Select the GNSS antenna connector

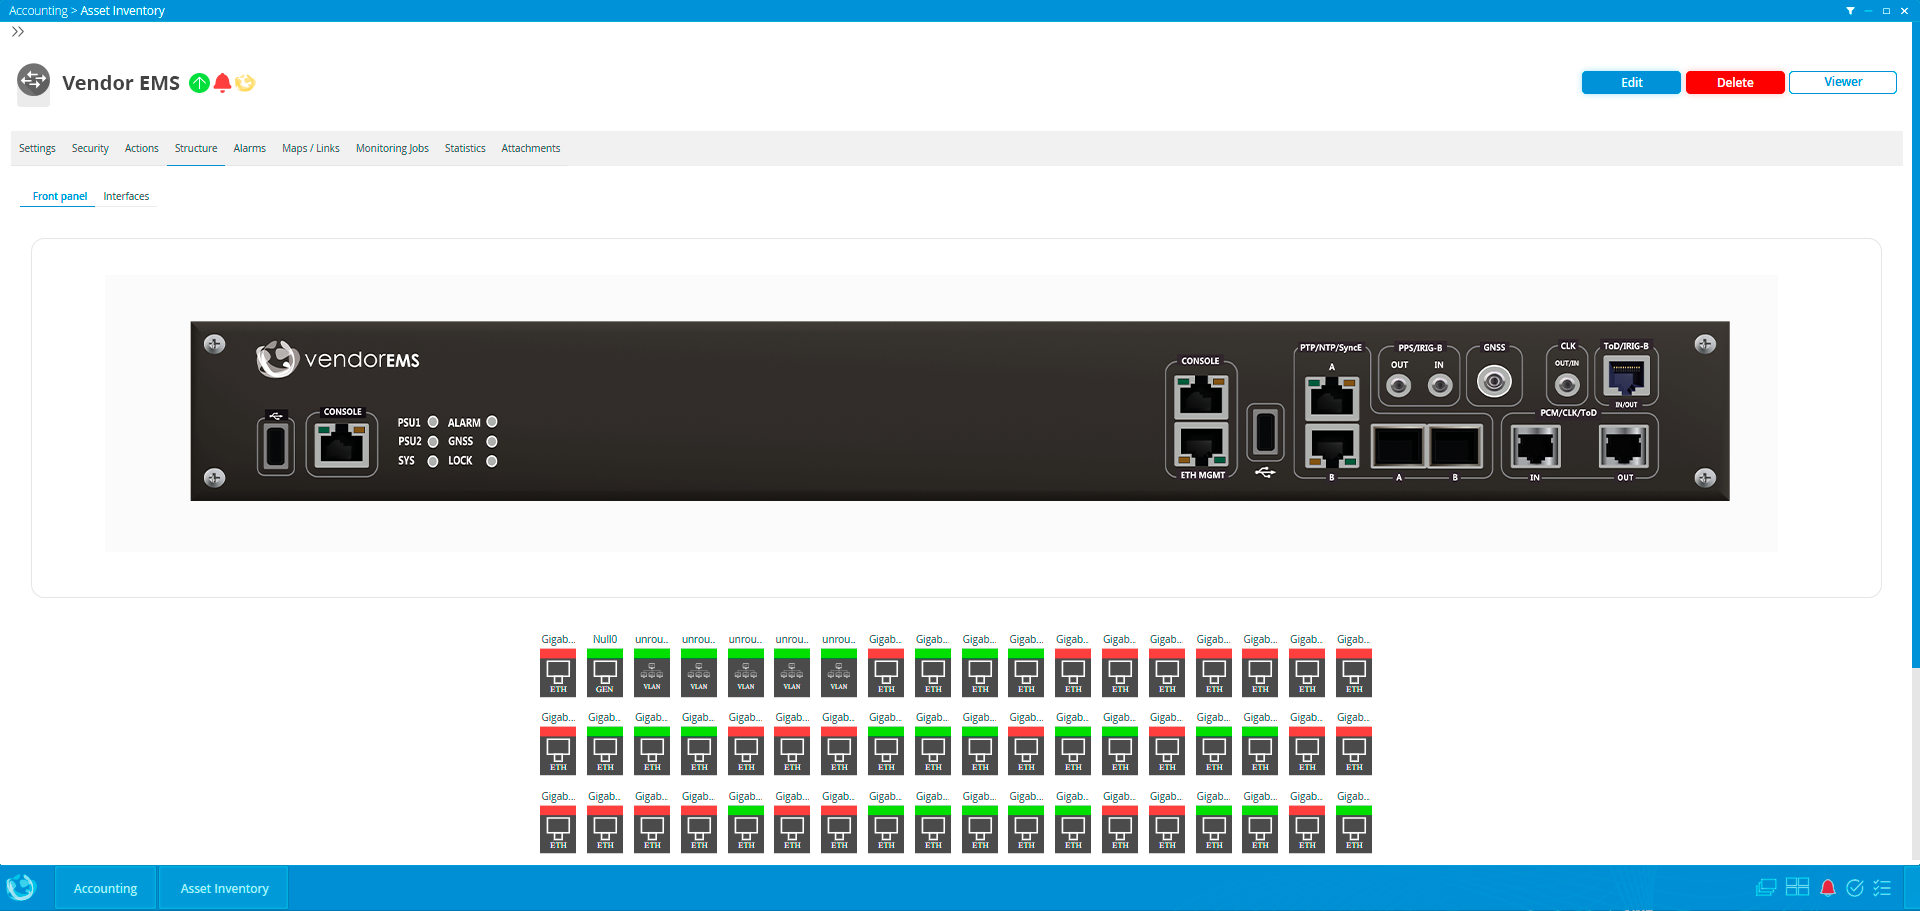[x=1494, y=381]
